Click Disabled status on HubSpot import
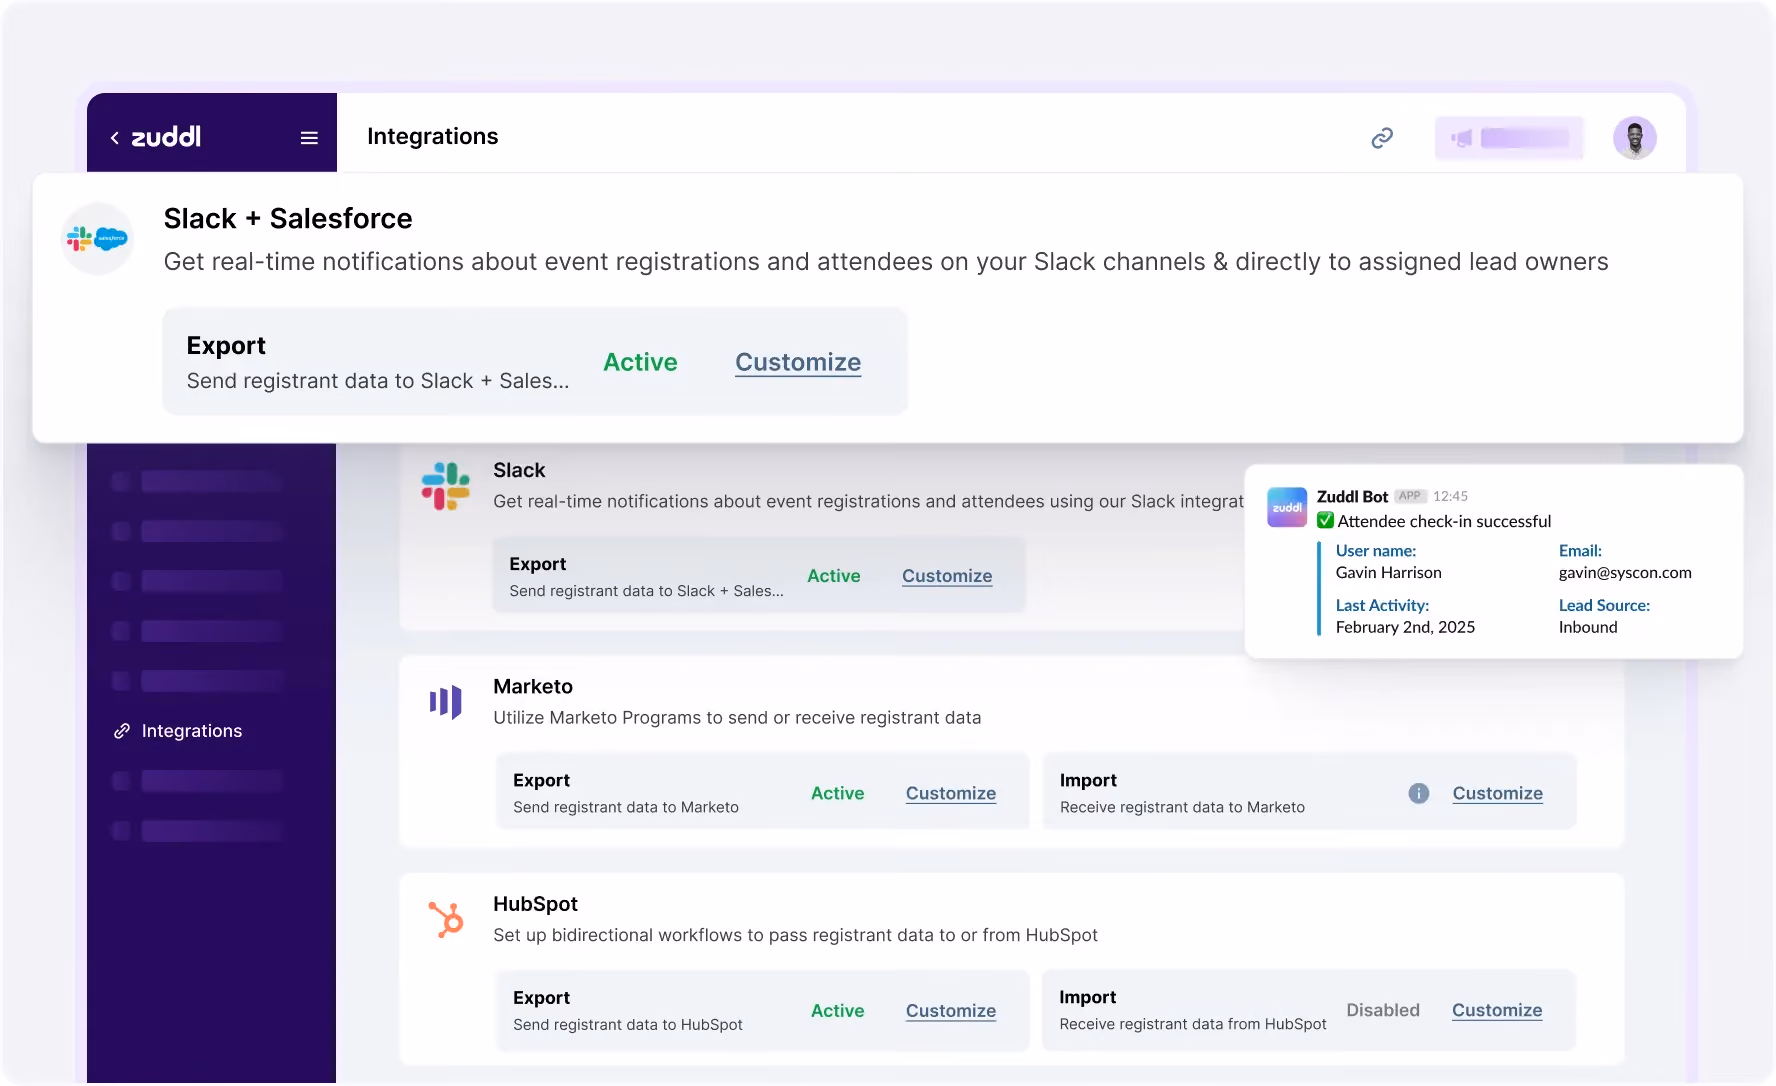Screen dimensions: 1776x1086 click(1383, 1010)
